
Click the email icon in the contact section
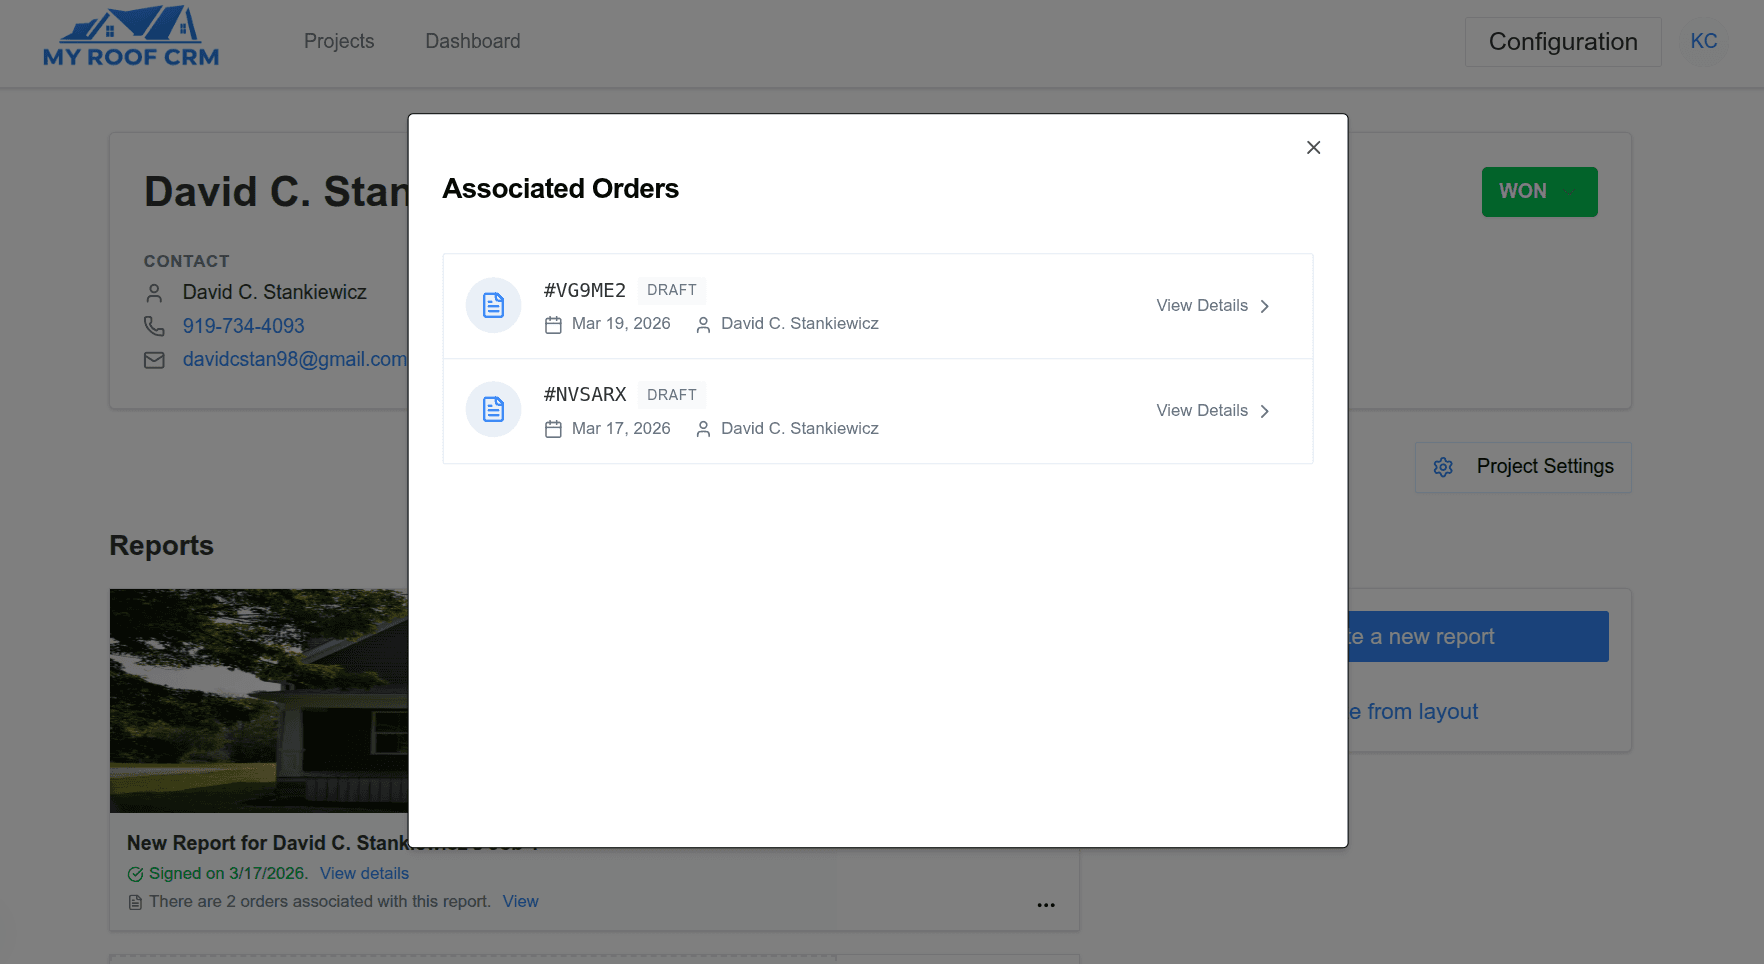[x=154, y=359]
